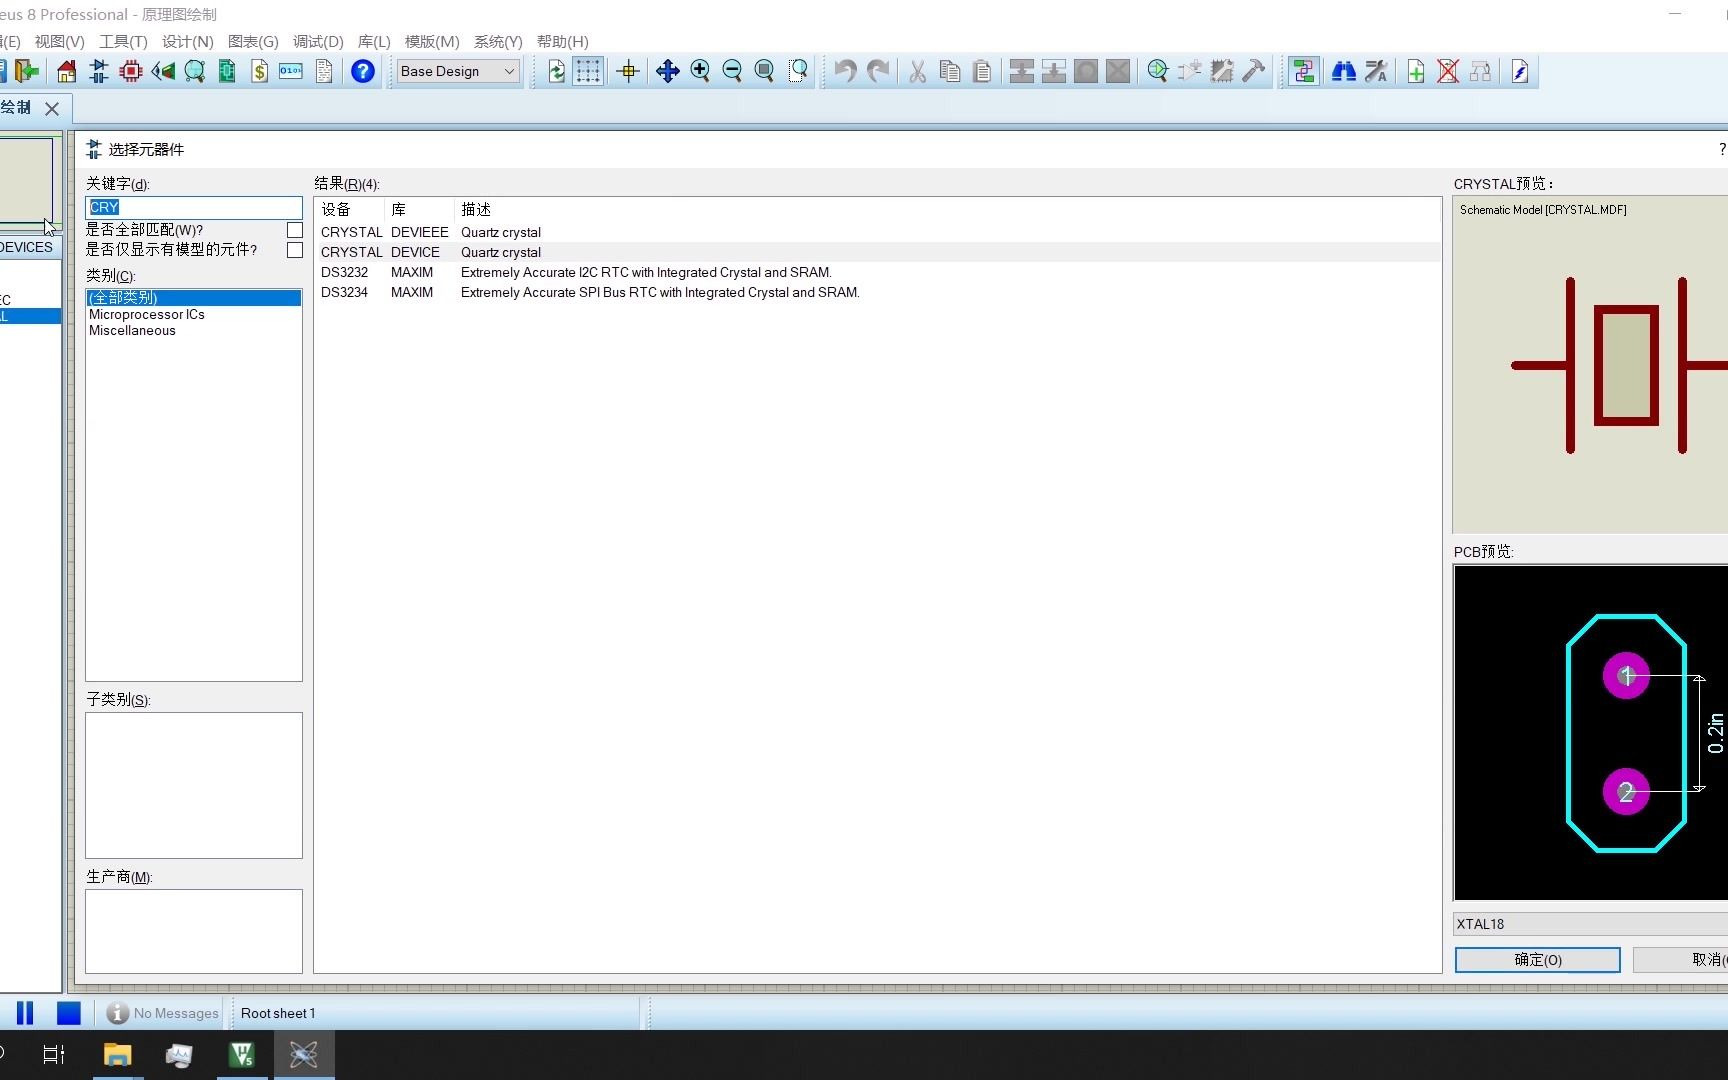The image size is (1728, 1080).
Task: Open the 工具(T) menu
Action: tap(123, 41)
